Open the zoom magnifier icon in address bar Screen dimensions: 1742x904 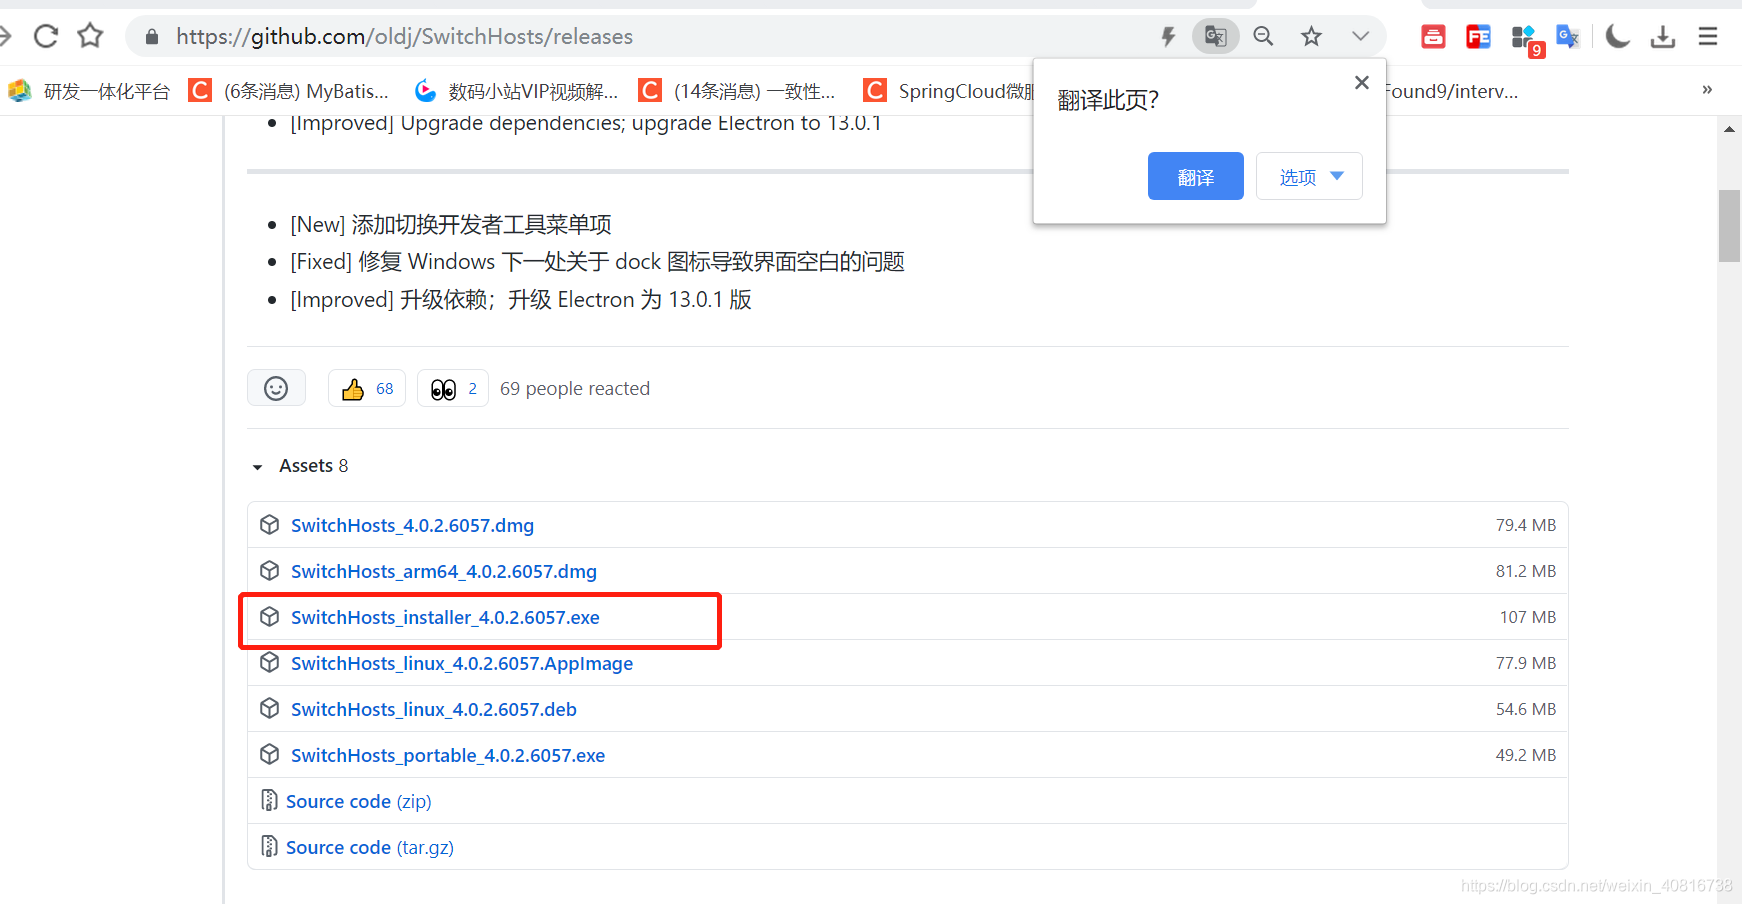1263,37
